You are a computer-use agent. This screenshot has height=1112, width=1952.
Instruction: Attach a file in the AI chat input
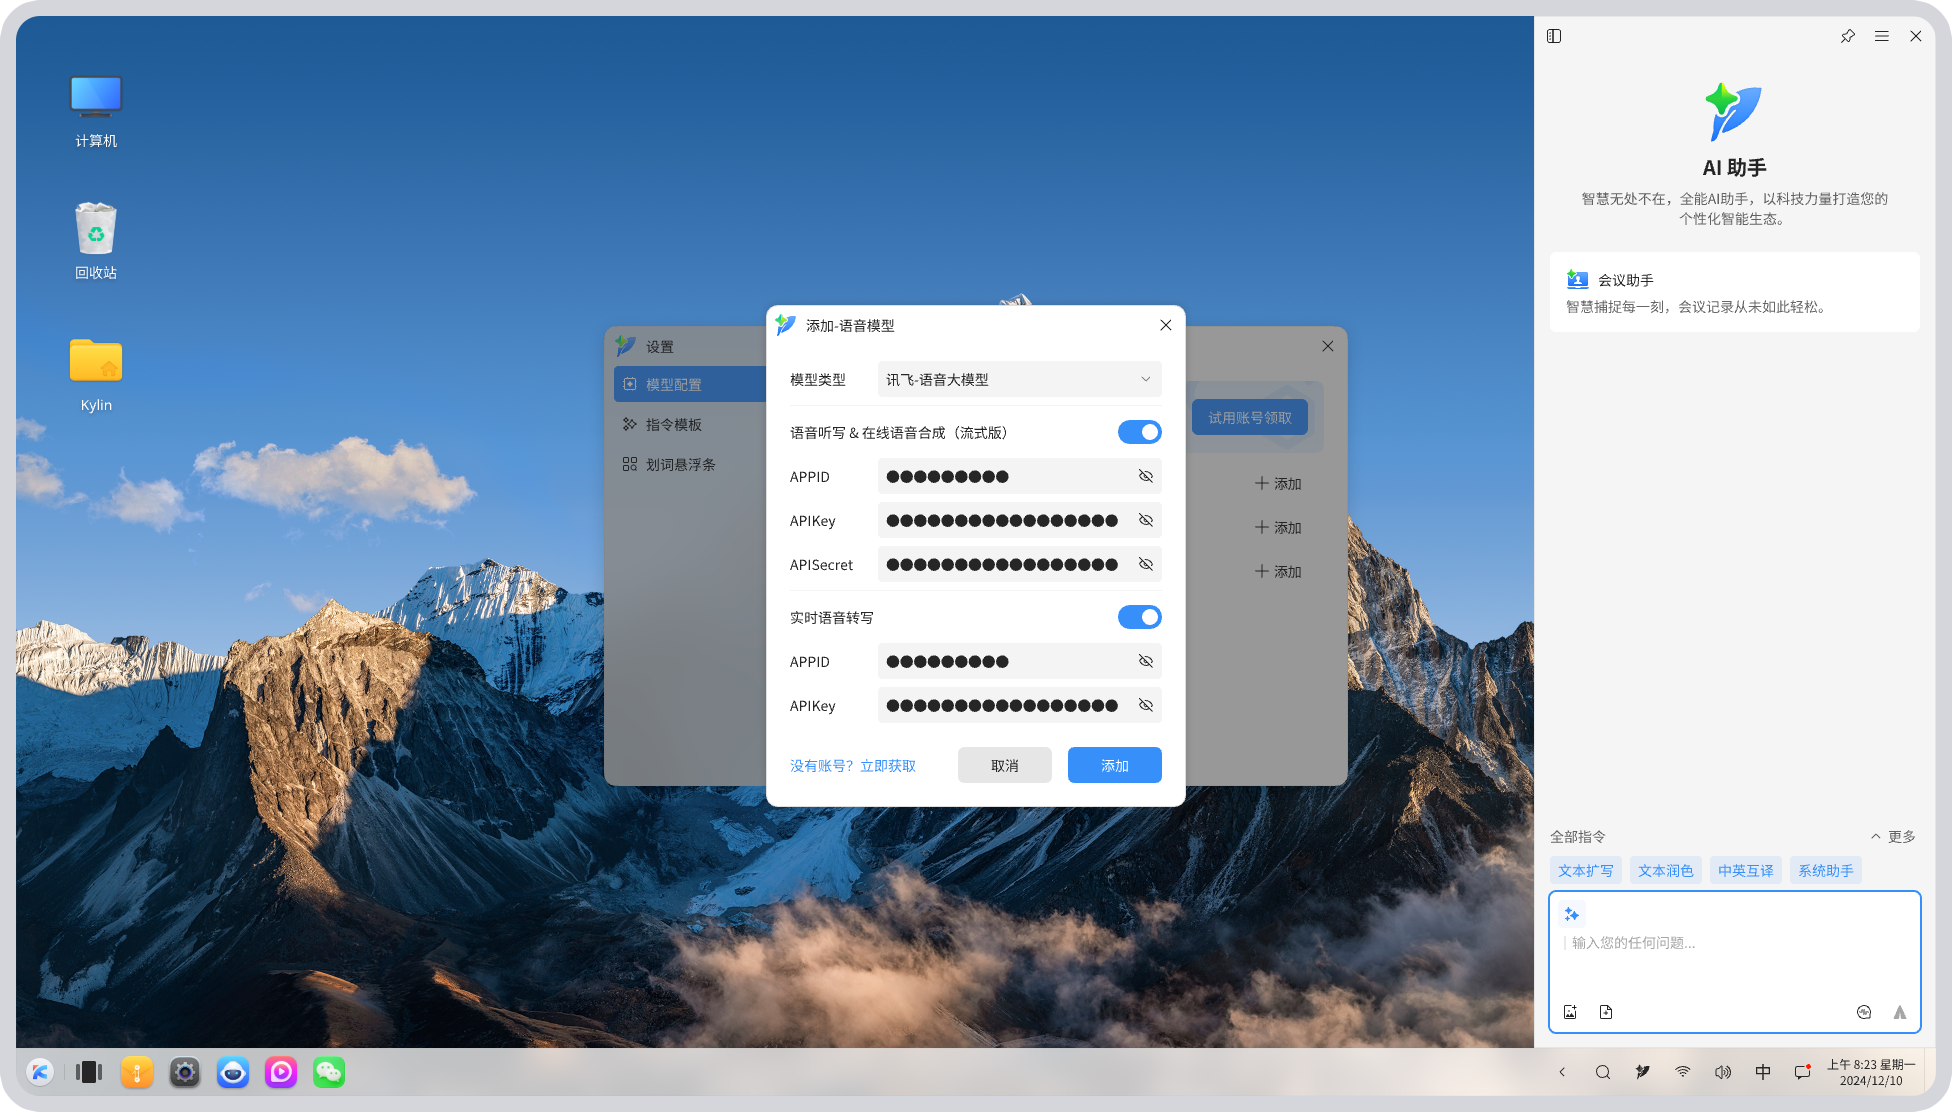coord(1606,1012)
